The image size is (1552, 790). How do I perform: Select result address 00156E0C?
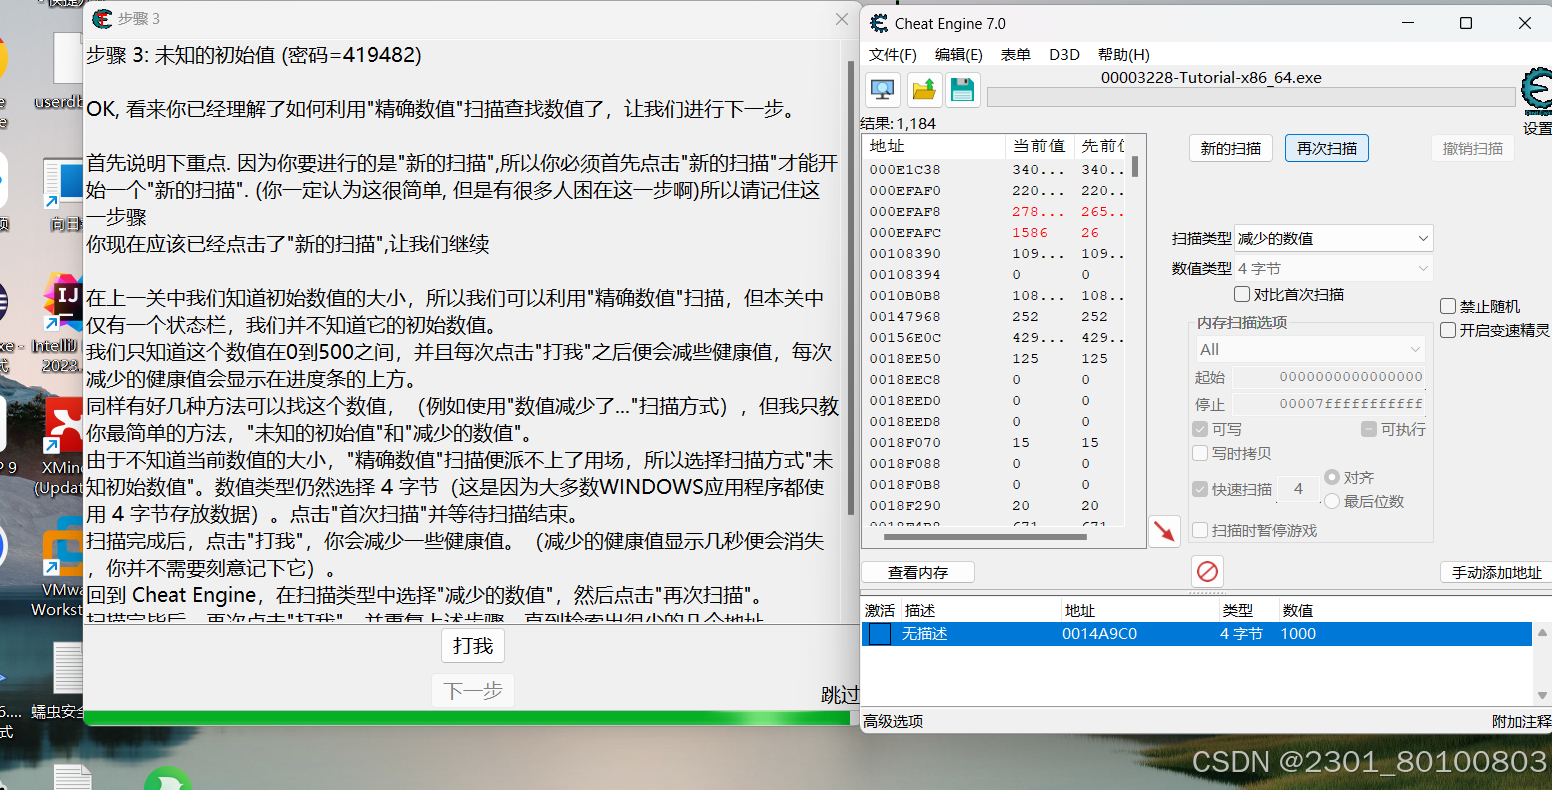click(904, 338)
